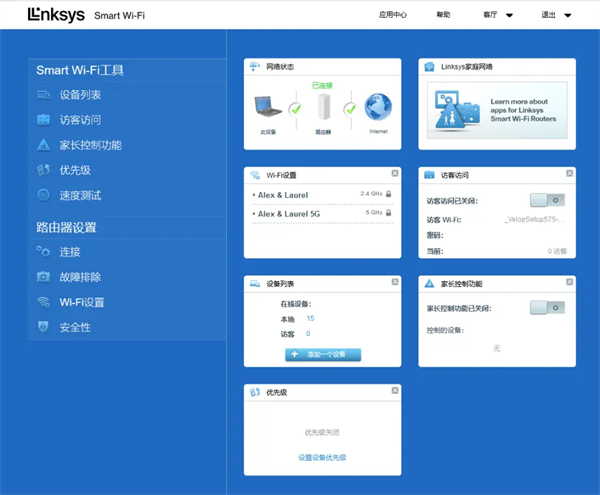Open the 客厅 dropdown in header
Viewport: 600px width, 495px height.
pyautogui.click(x=497, y=15)
